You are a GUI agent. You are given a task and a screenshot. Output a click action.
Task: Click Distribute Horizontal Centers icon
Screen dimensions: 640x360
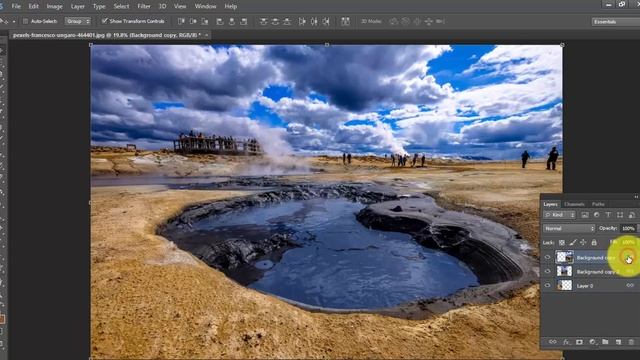314,21
